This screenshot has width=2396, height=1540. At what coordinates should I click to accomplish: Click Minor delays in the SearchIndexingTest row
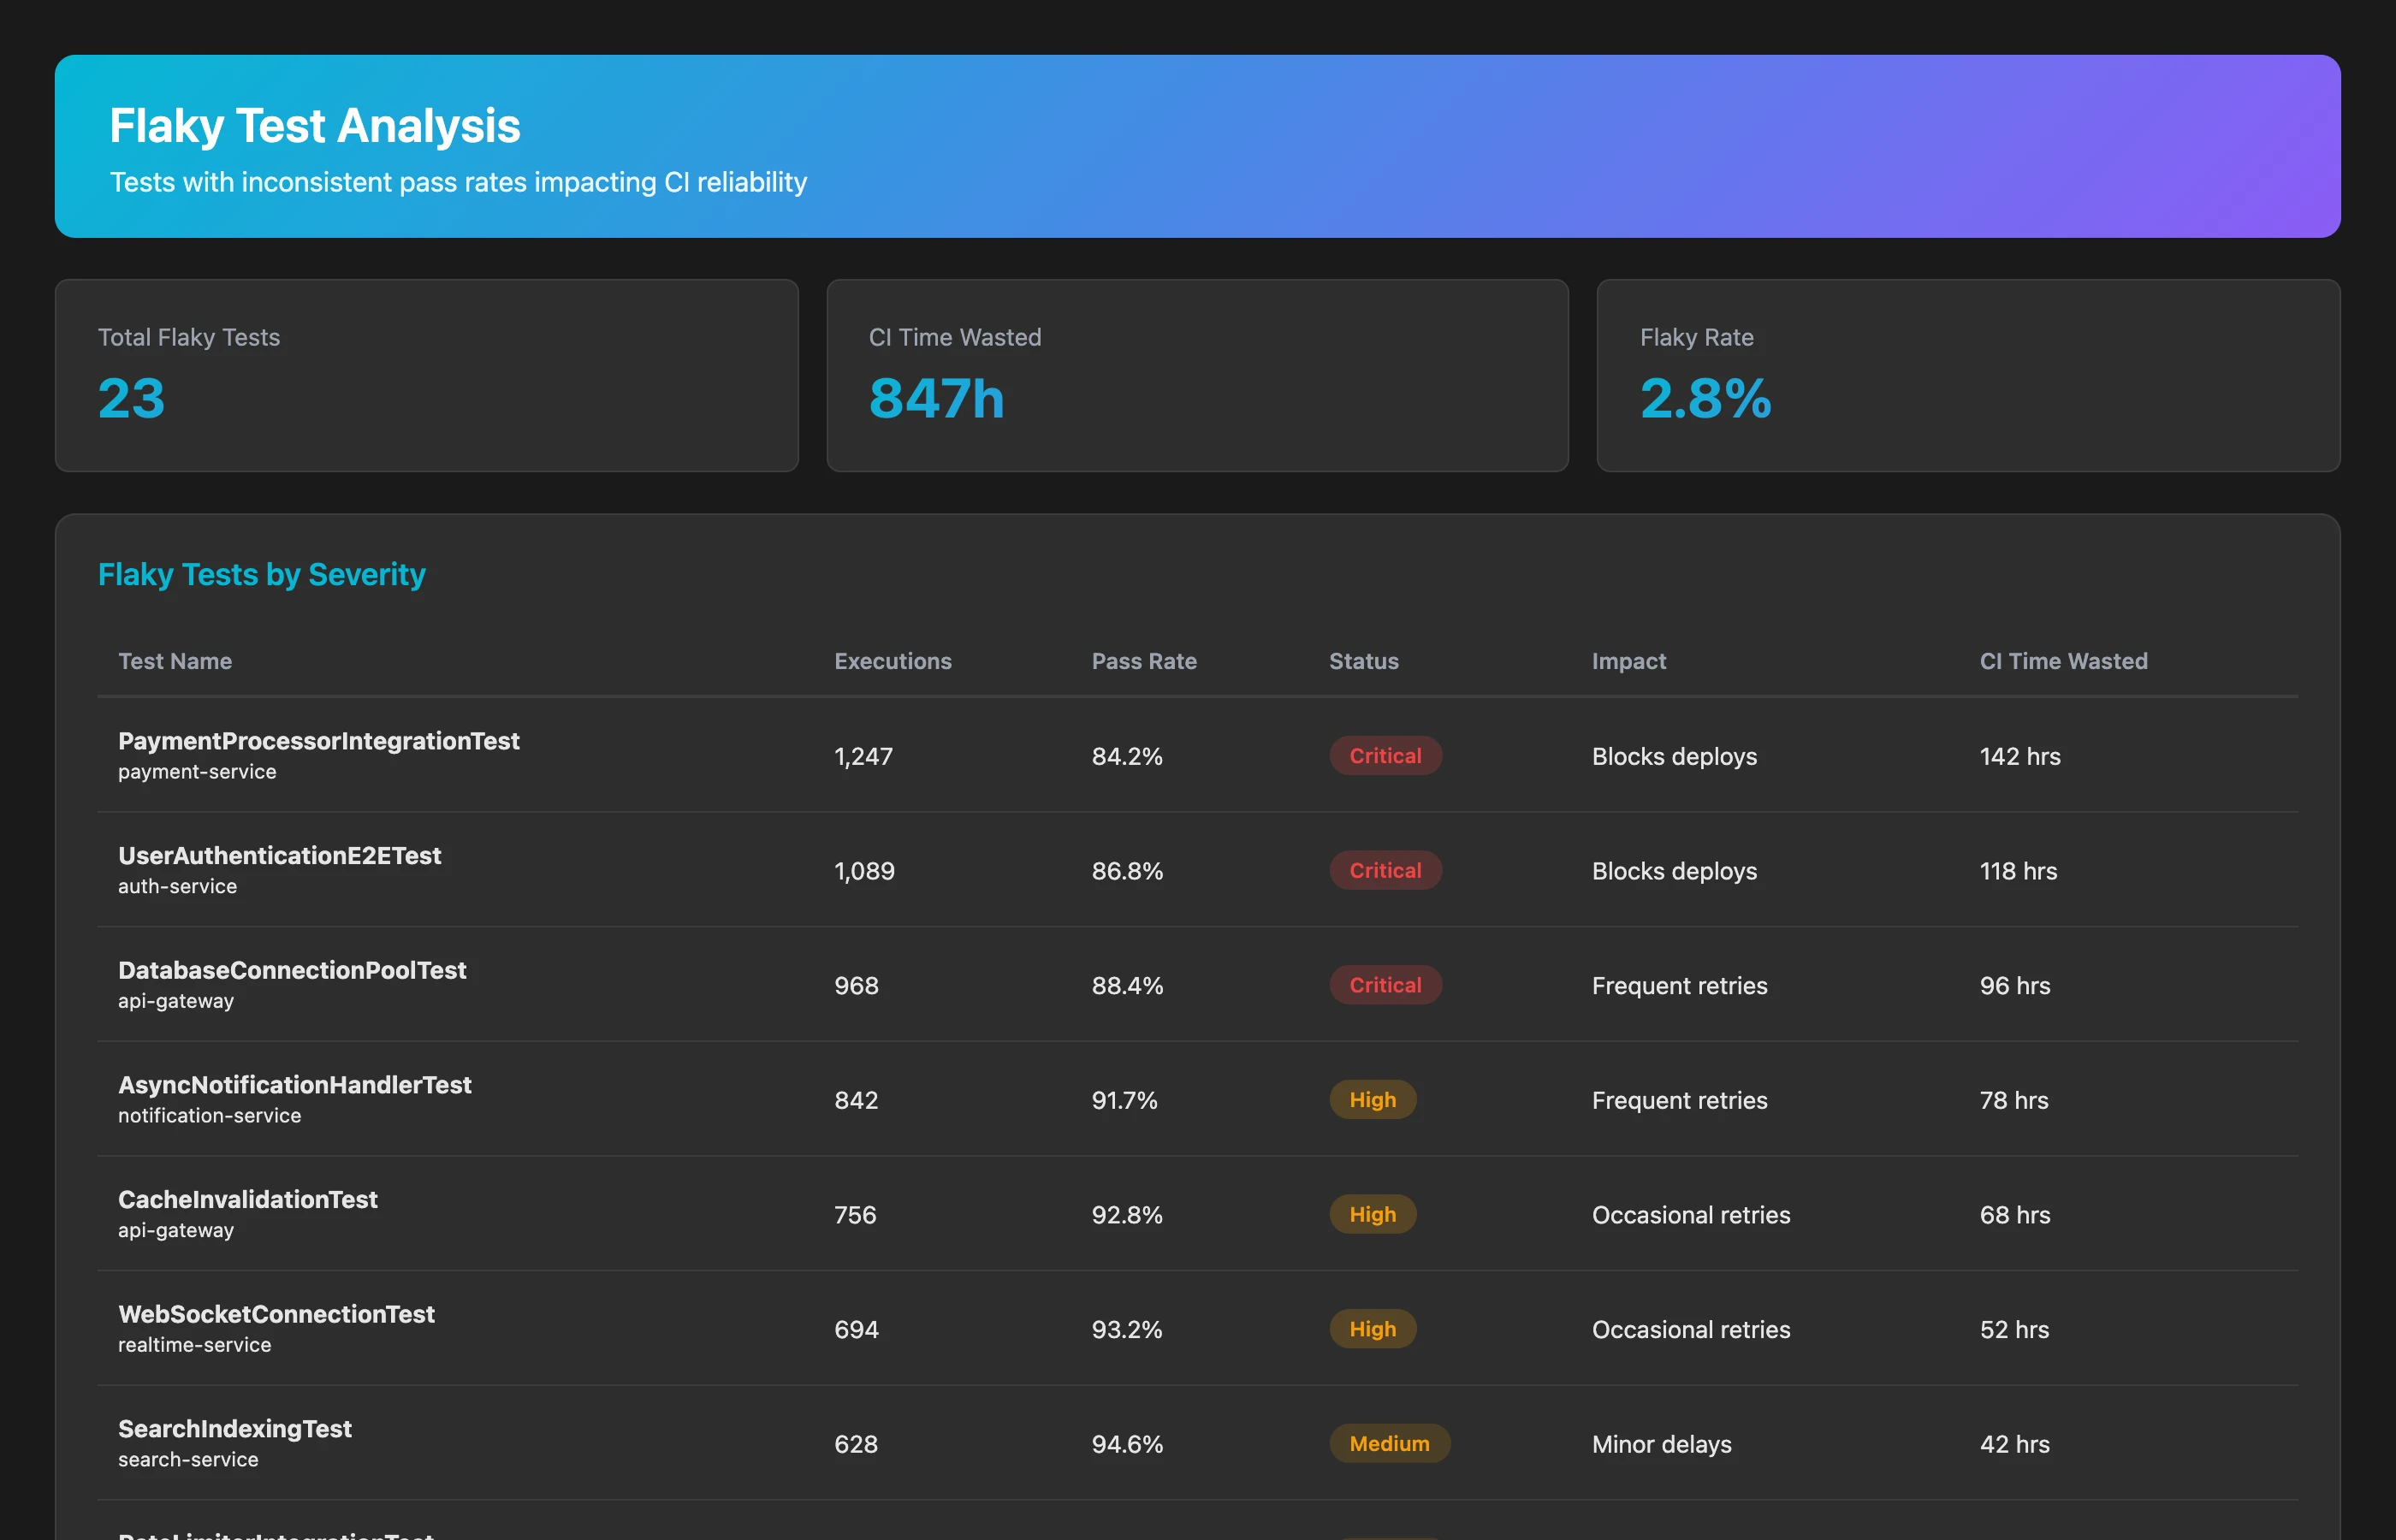(1662, 1444)
